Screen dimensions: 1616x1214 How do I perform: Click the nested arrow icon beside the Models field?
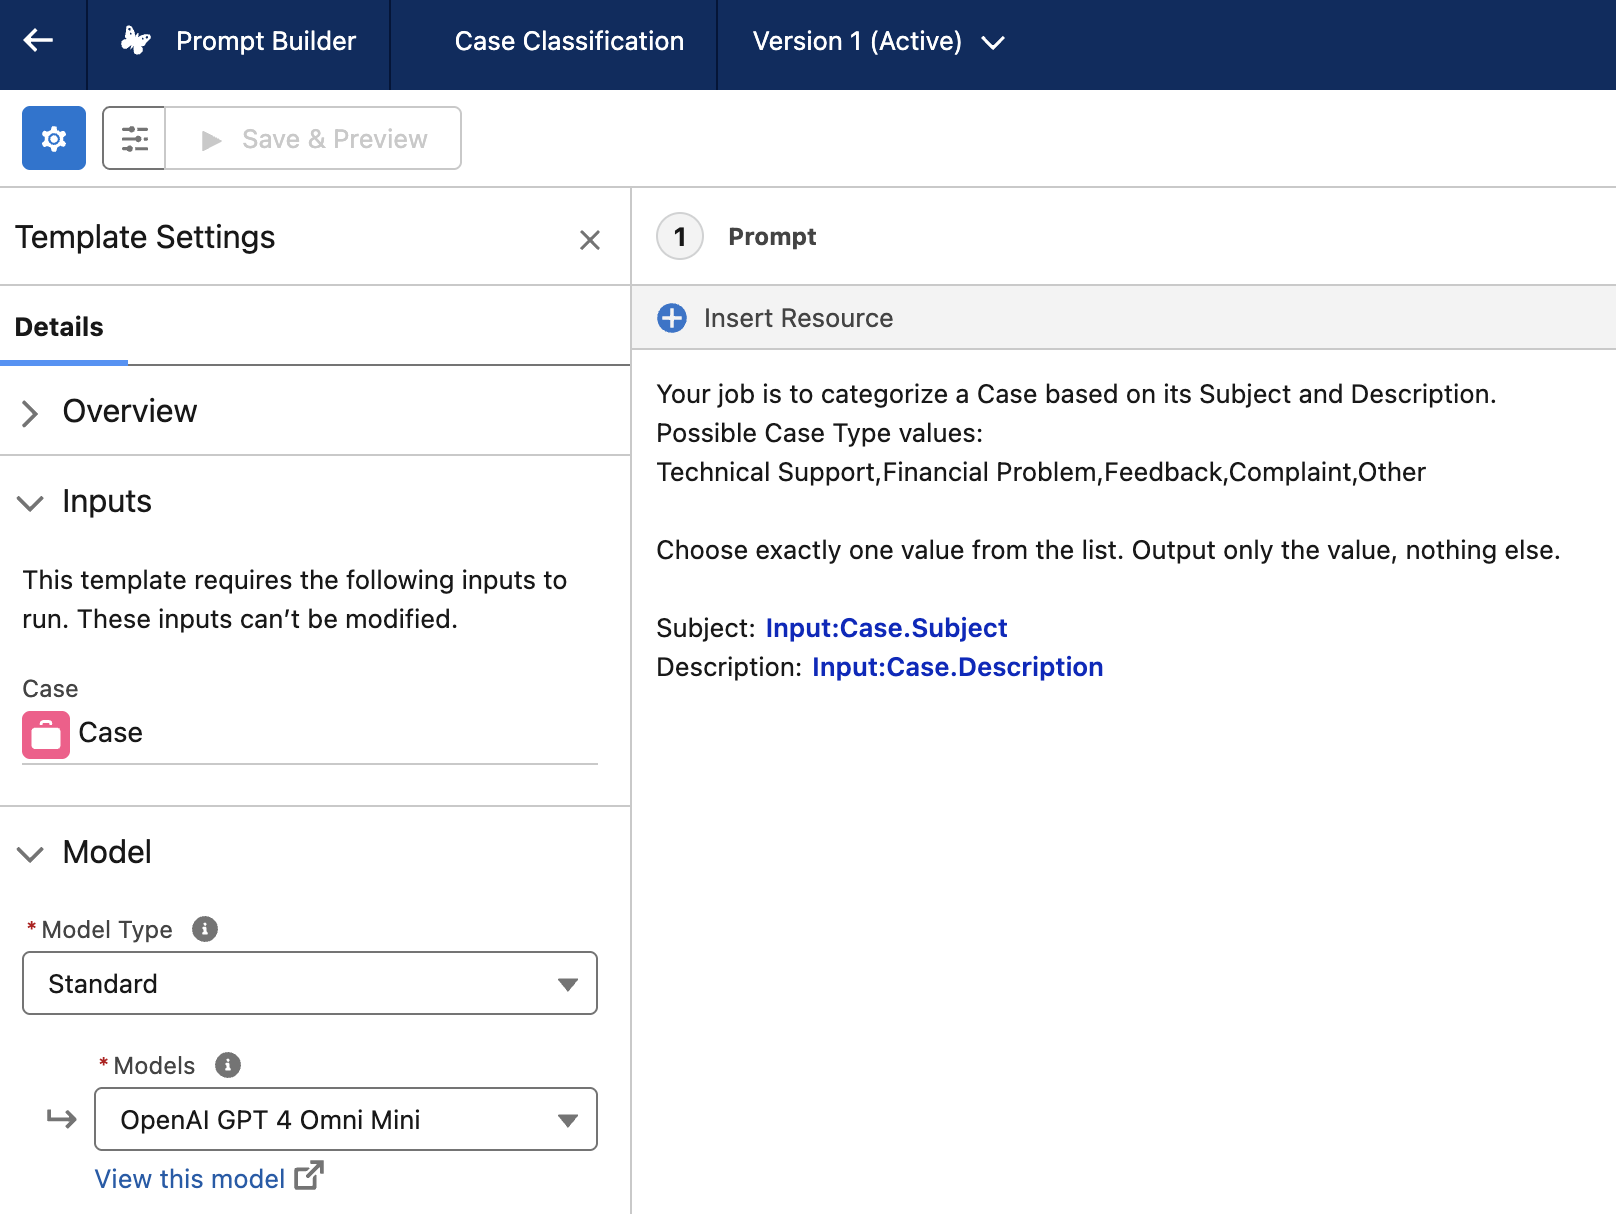tap(62, 1119)
